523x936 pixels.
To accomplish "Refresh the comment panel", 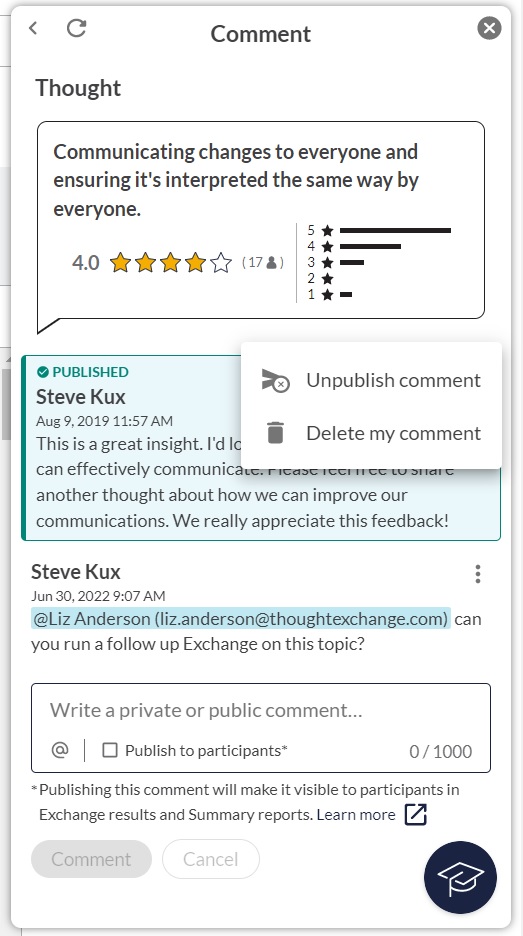I will [76, 27].
